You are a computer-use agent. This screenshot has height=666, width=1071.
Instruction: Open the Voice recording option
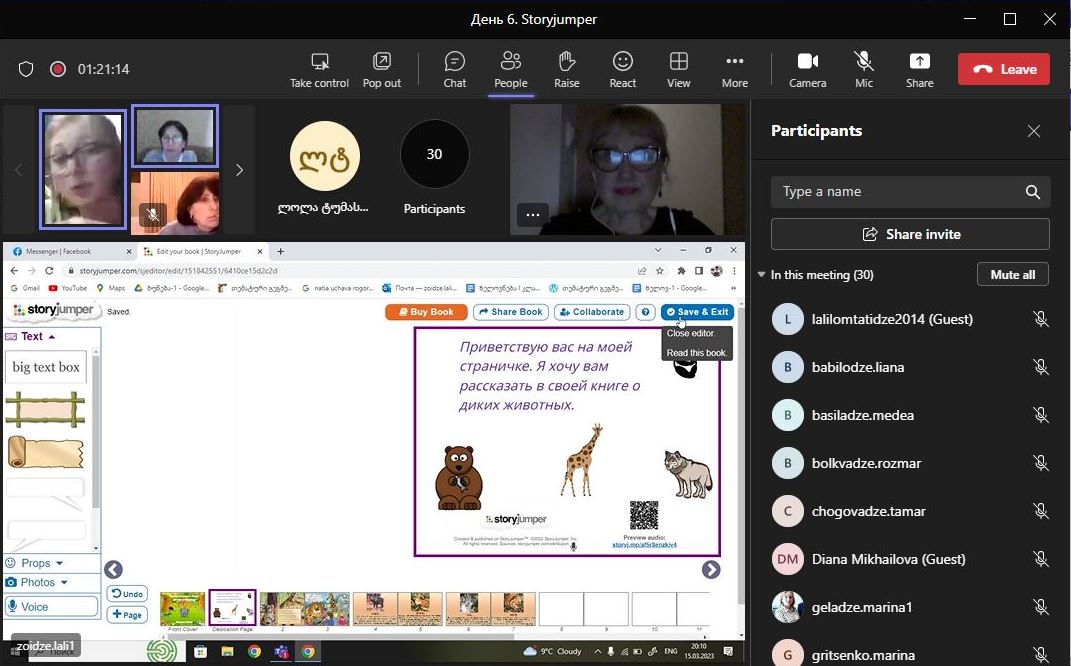tap(51, 607)
